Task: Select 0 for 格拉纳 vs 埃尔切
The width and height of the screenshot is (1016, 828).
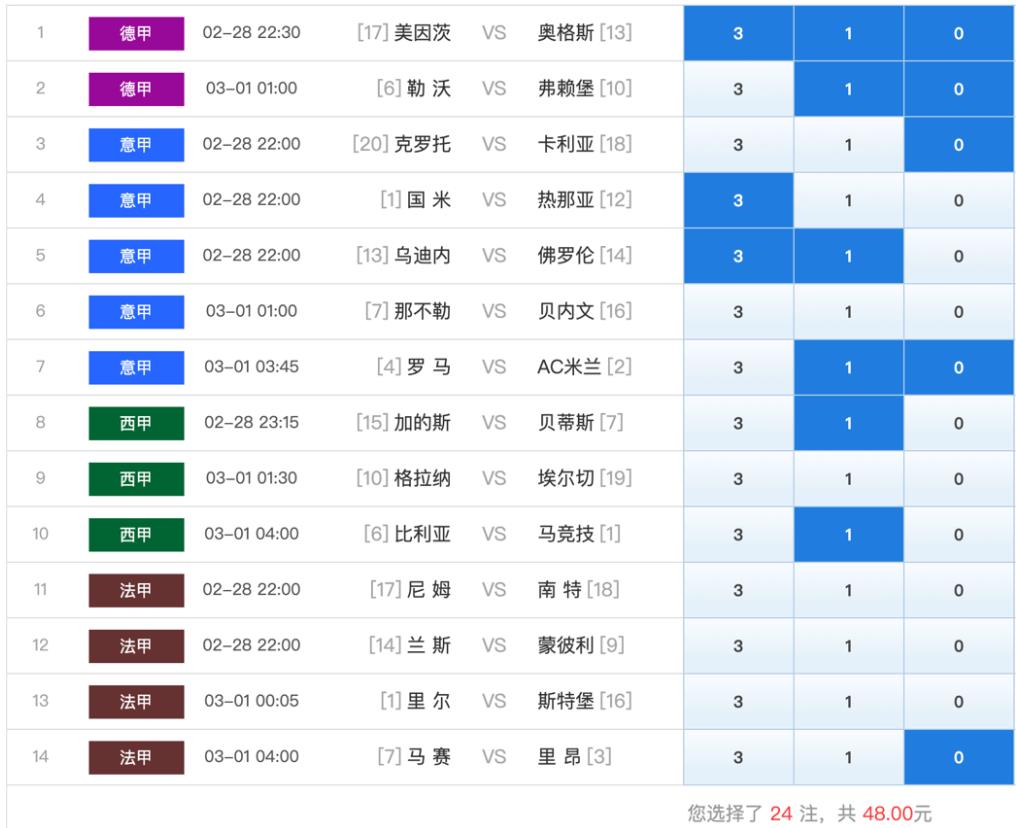Action: 958,479
